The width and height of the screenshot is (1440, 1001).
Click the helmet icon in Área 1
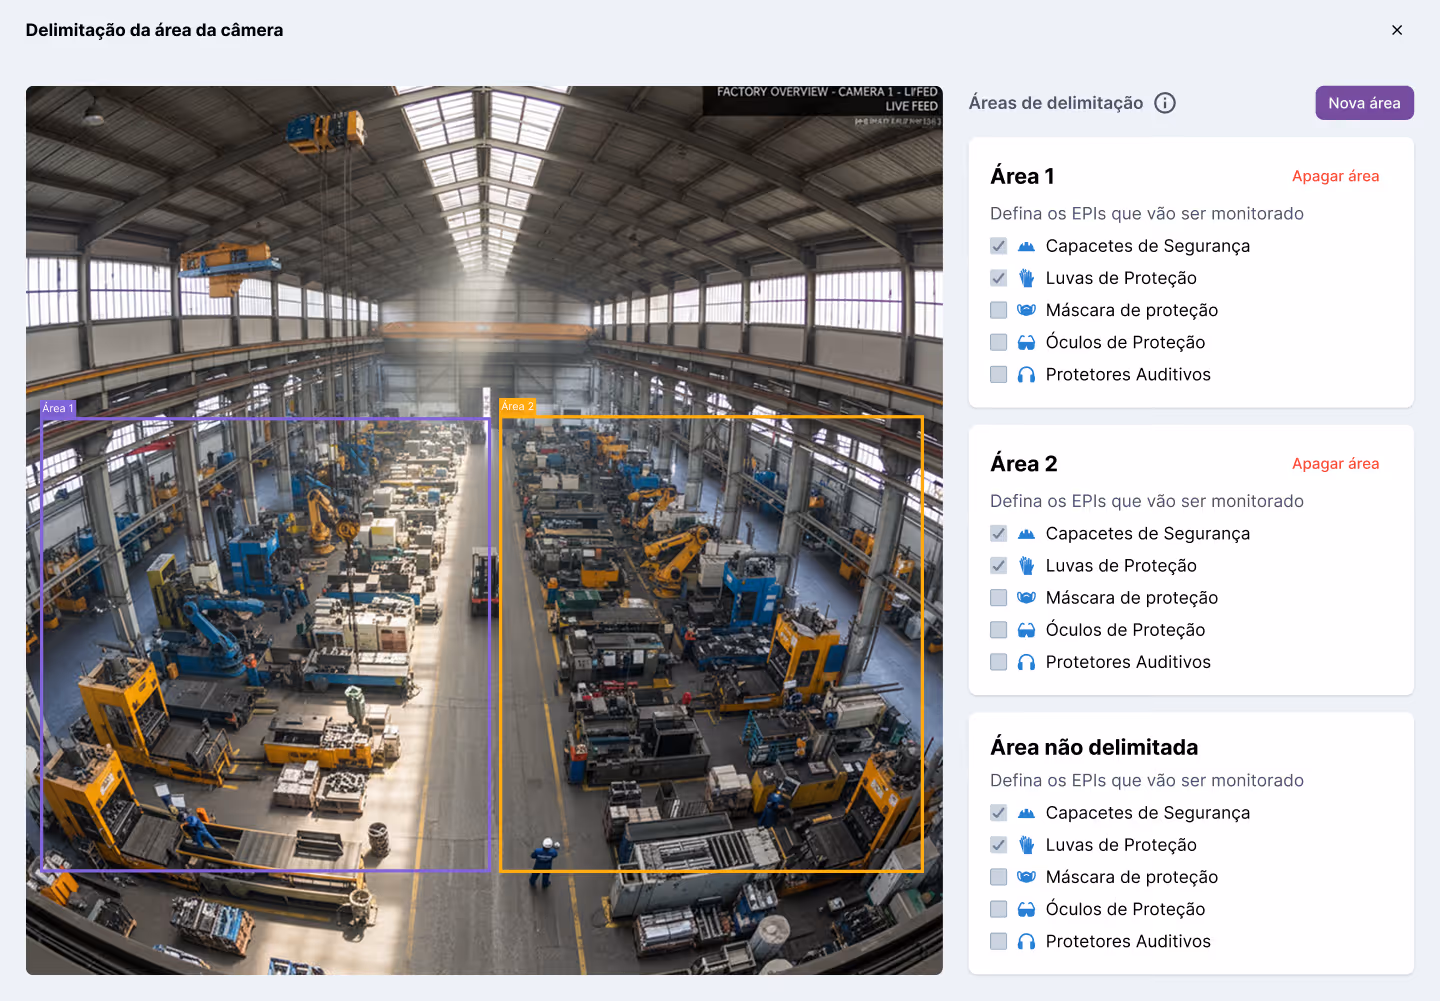[x=1026, y=246]
